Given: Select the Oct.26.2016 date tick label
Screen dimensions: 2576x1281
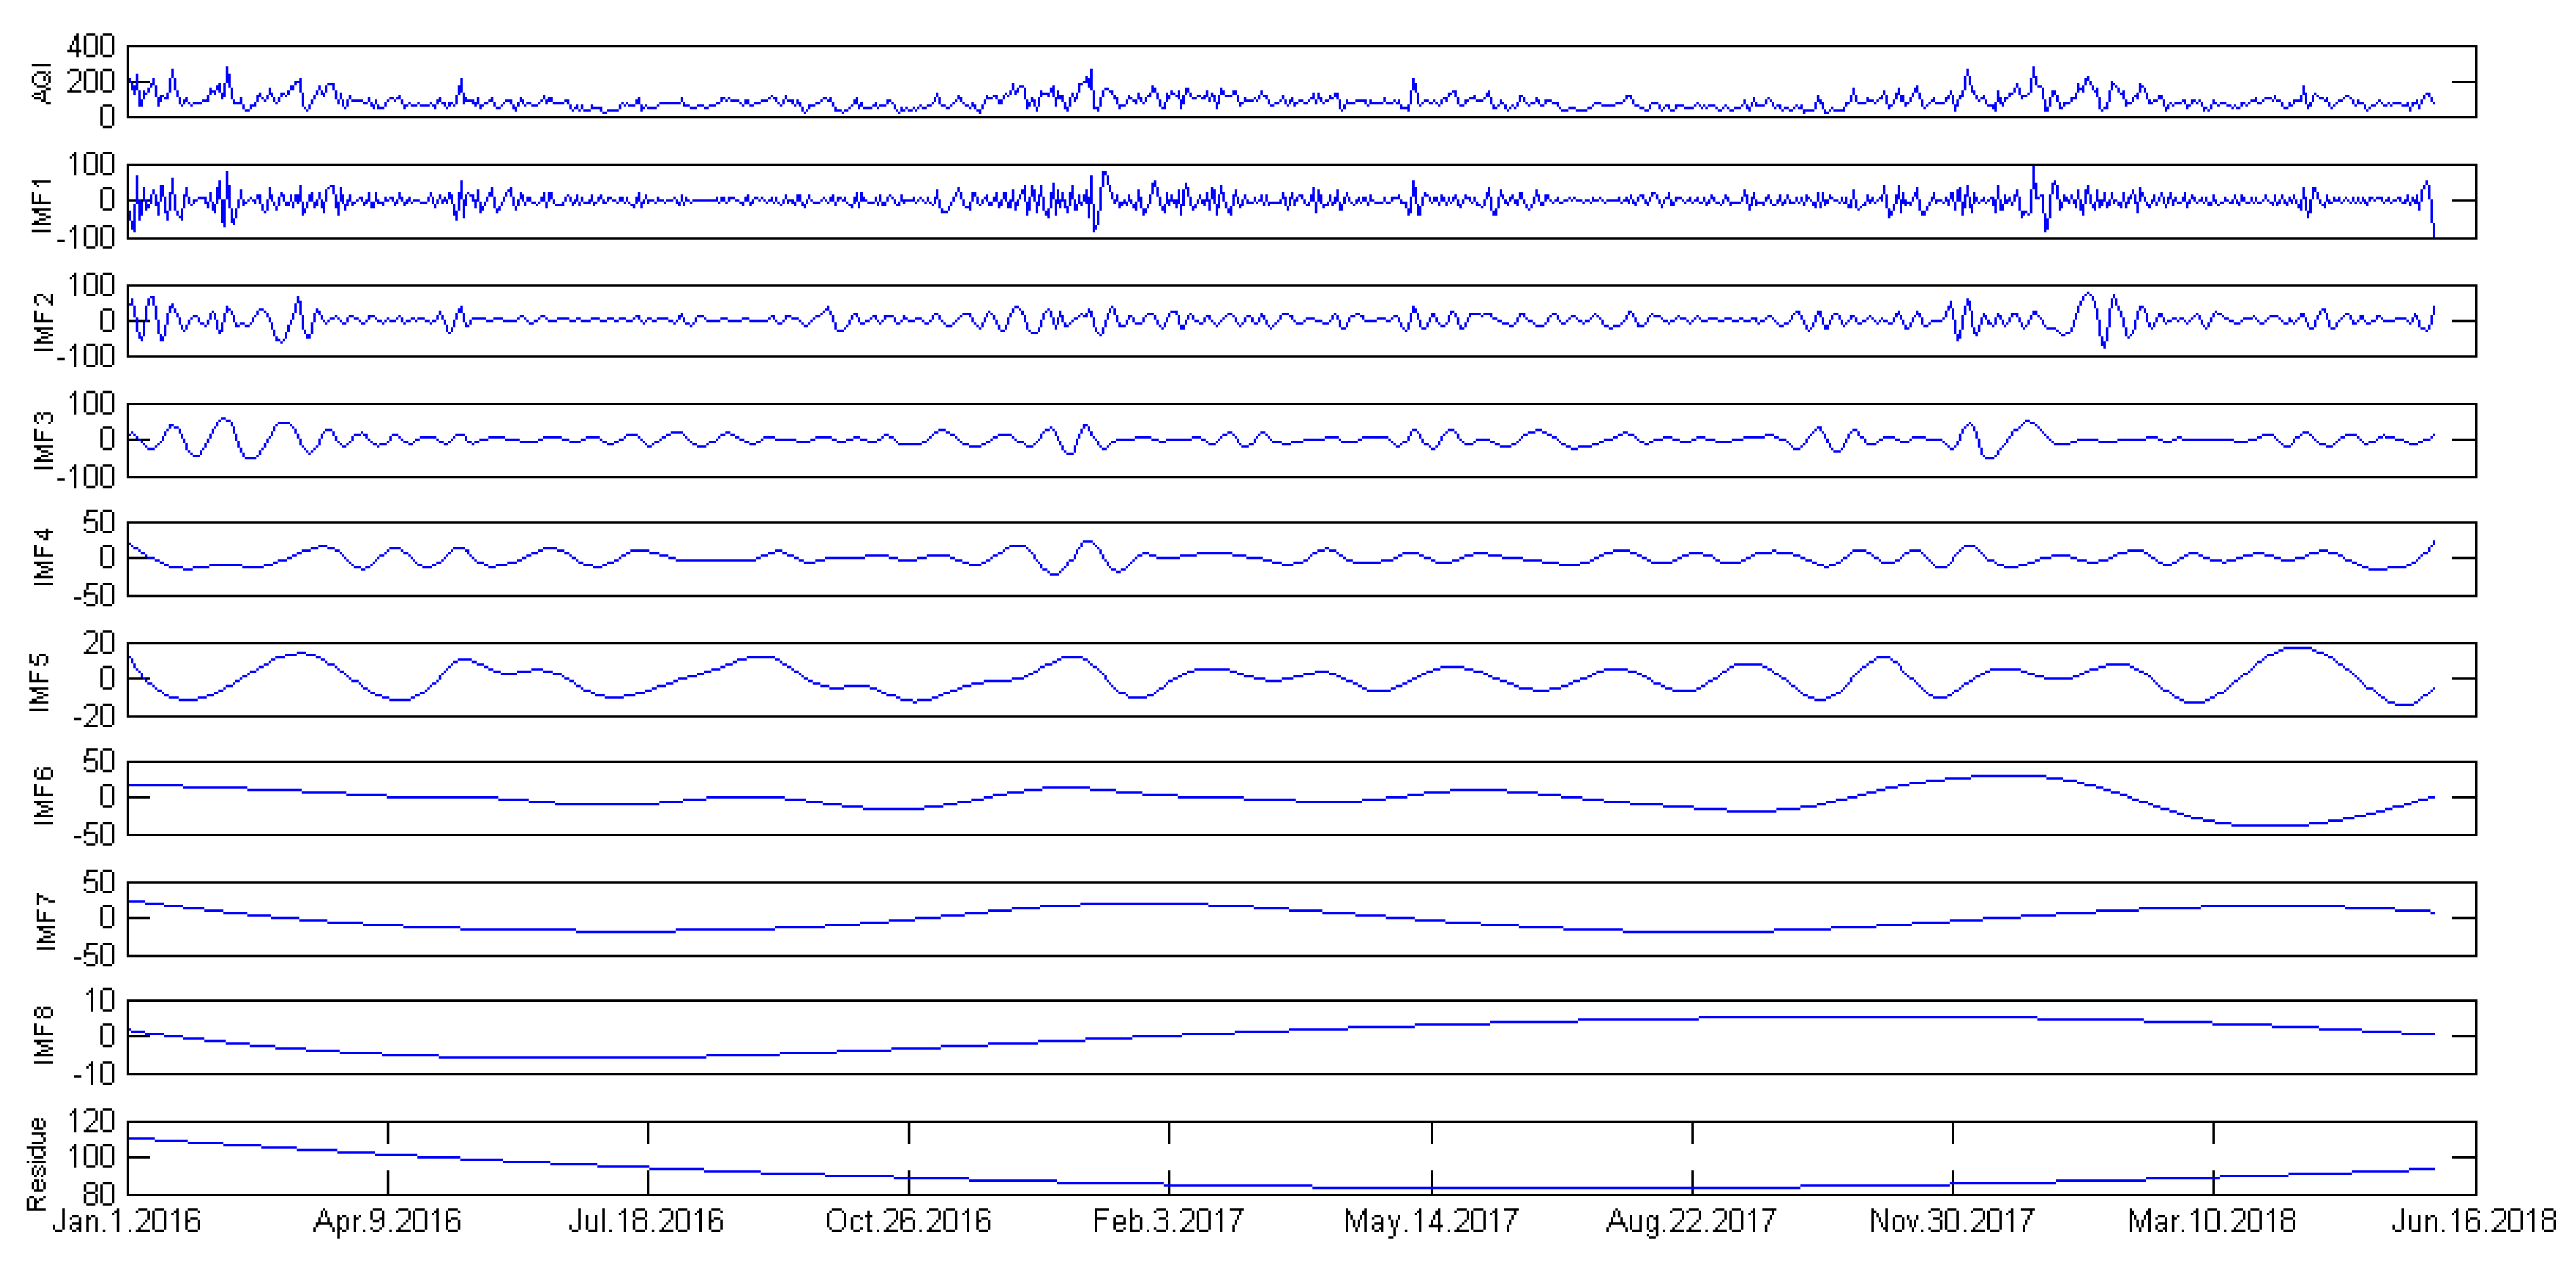Looking at the screenshot, I should click(908, 1221).
